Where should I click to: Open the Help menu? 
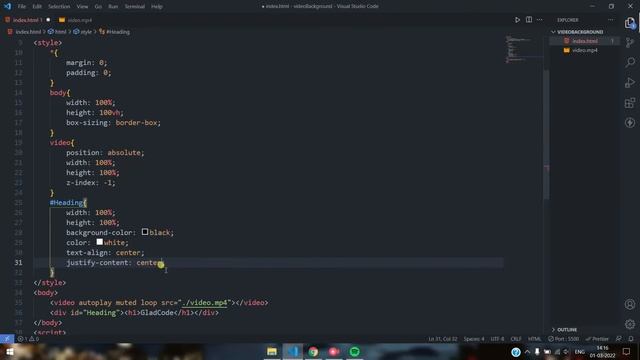click(x=157, y=6)
